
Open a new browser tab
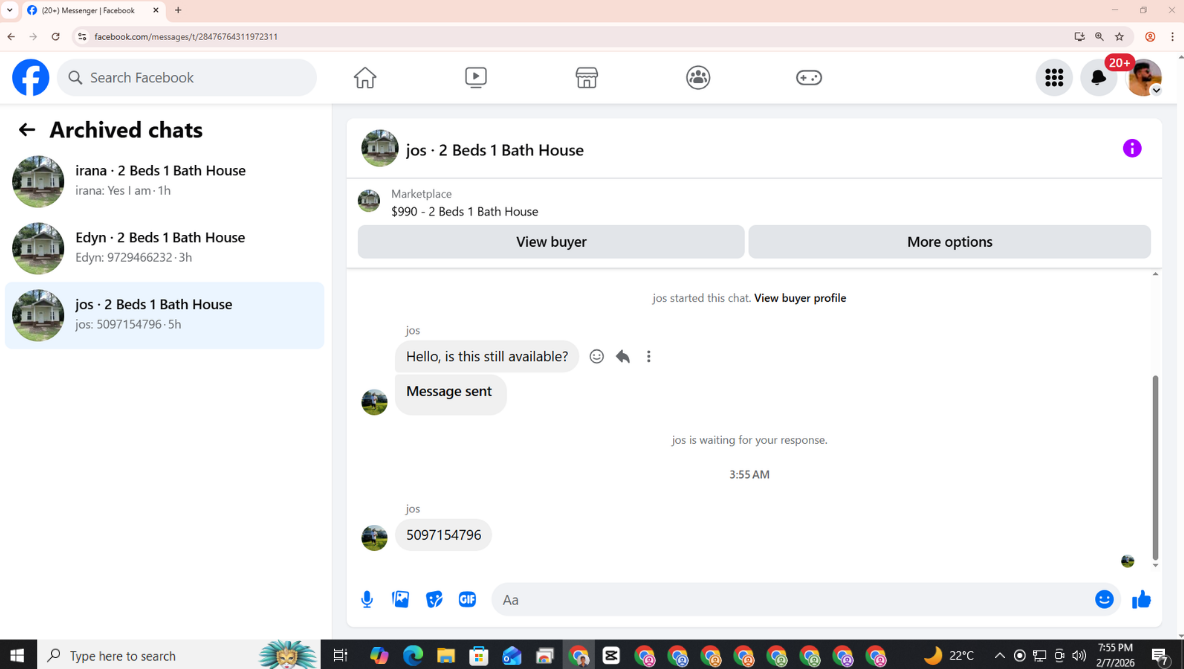click(178, 11)
